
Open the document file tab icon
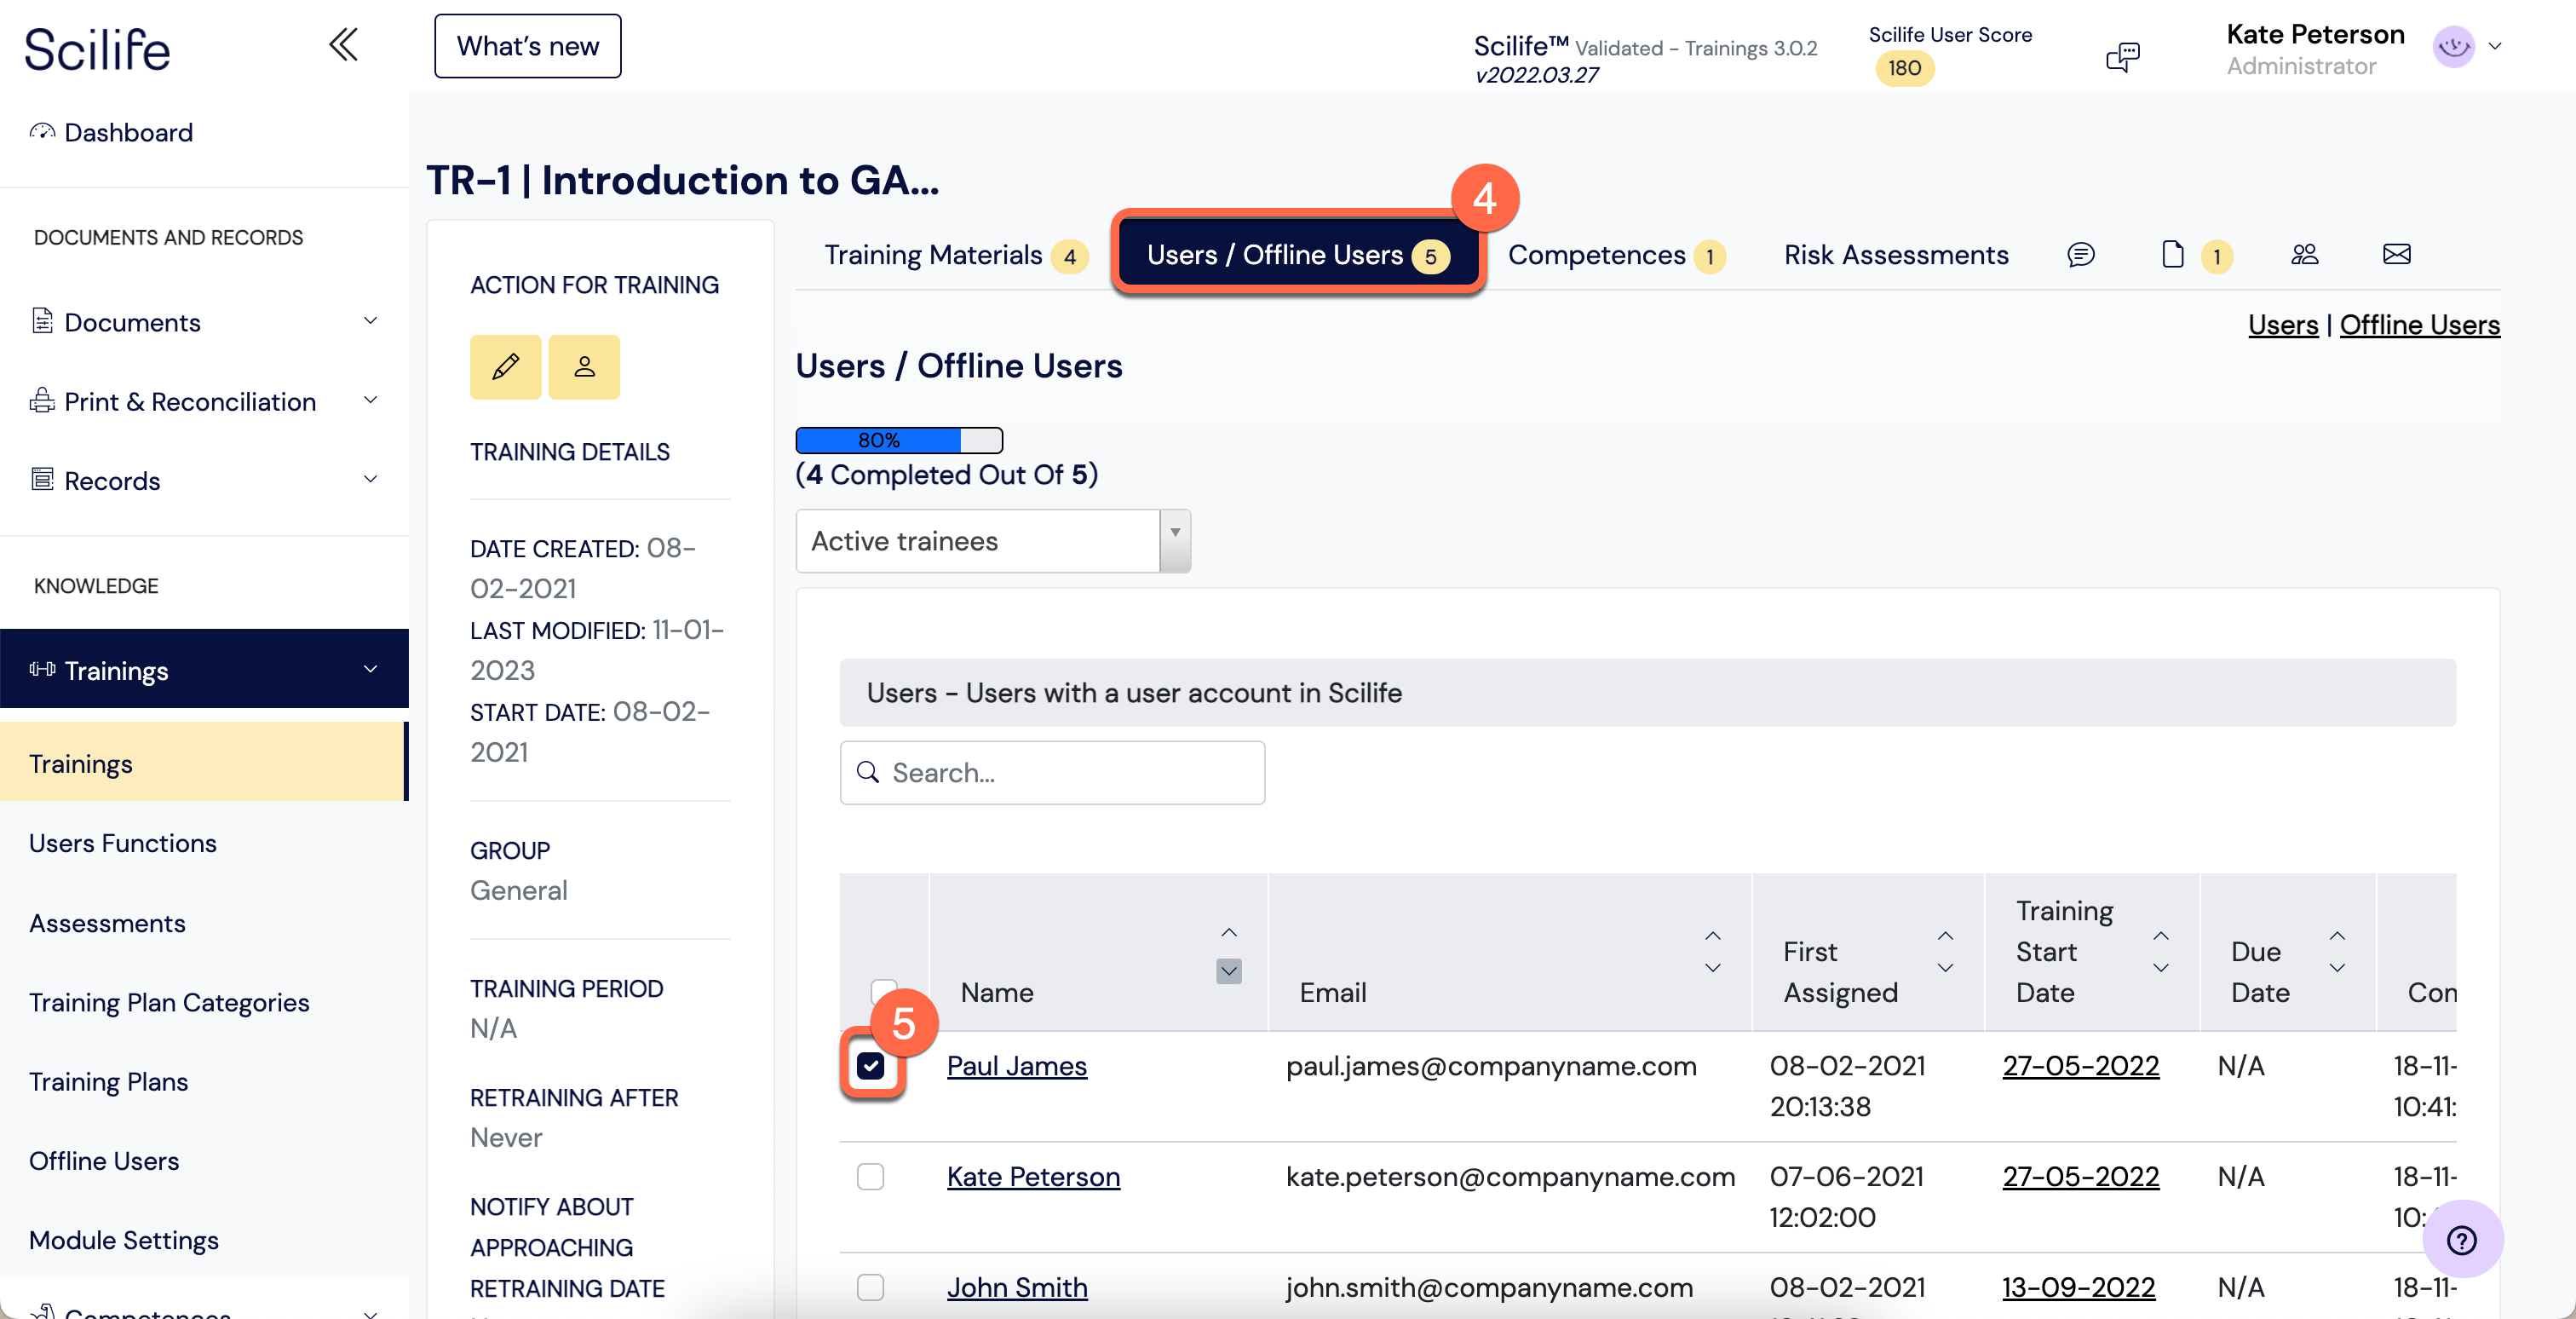(2172, 255)
